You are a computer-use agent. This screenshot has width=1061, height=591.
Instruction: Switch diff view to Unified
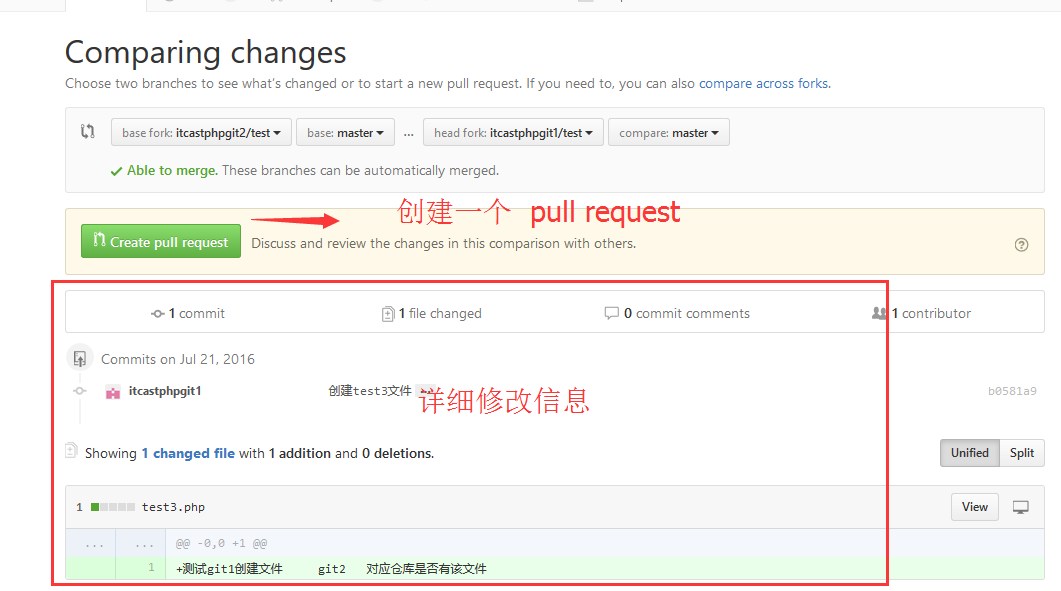click(970, 453)
